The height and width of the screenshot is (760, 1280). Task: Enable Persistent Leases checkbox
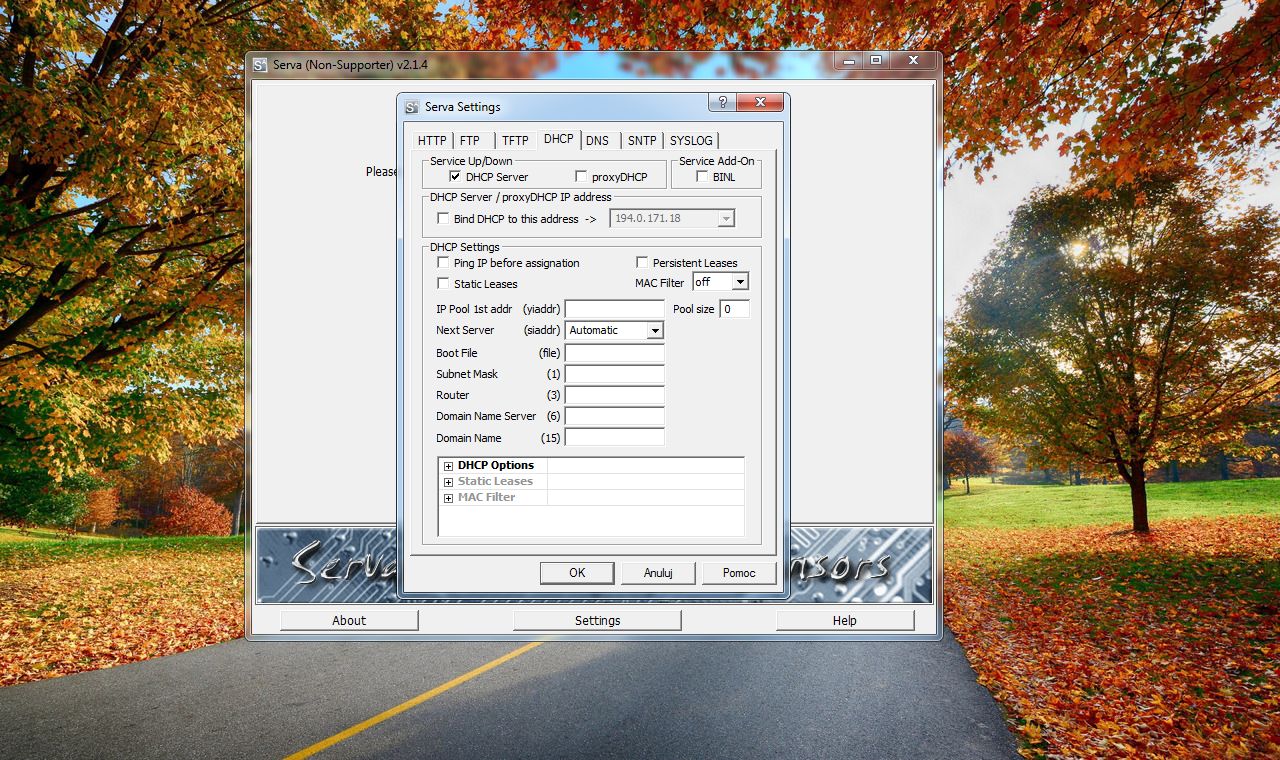coord(642,262)
